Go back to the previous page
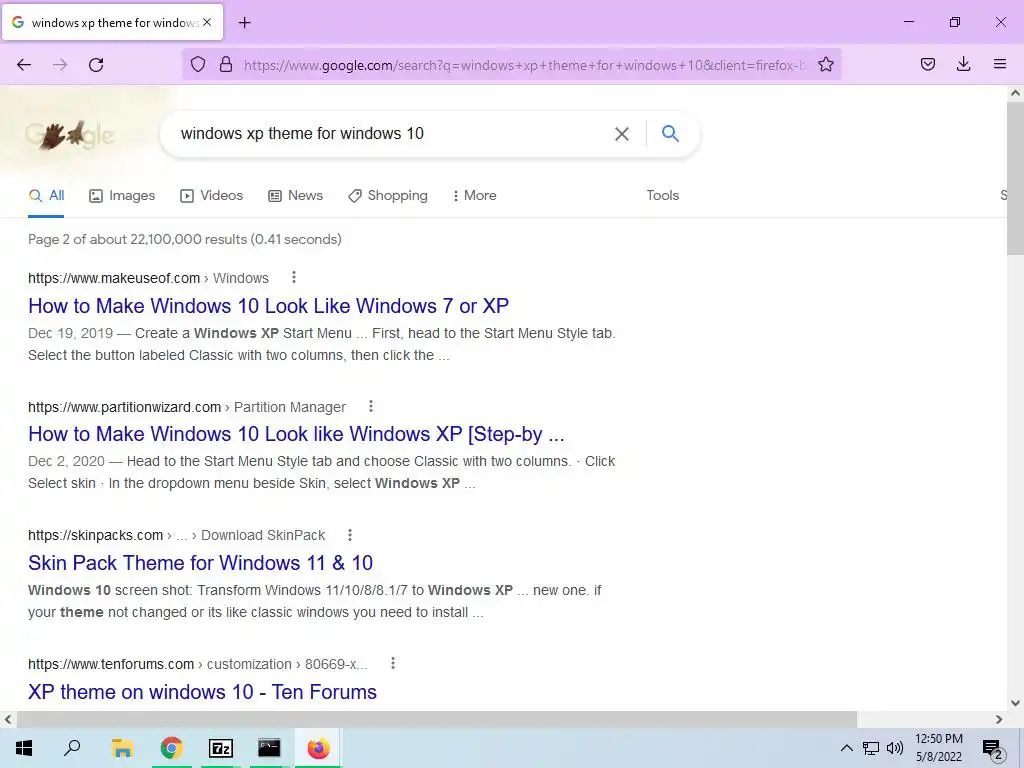 (x=24, y=65)
